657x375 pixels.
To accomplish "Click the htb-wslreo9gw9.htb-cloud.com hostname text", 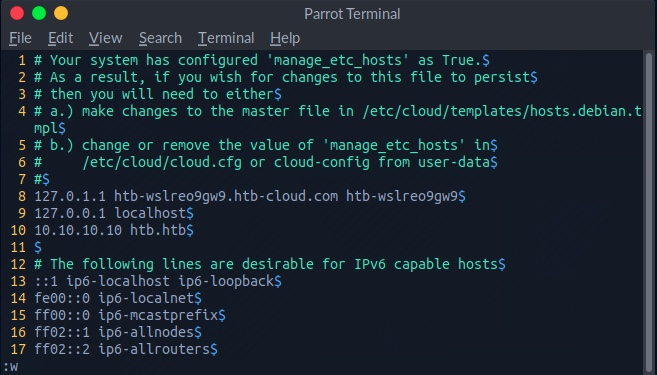I will point(226,196).
